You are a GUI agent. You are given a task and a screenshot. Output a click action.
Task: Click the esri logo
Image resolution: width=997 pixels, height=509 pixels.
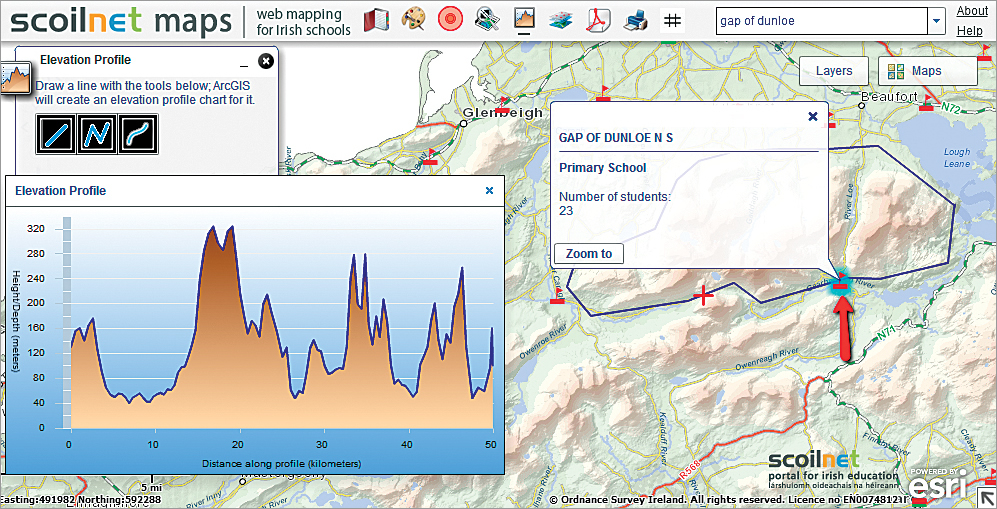click(938, 484)
